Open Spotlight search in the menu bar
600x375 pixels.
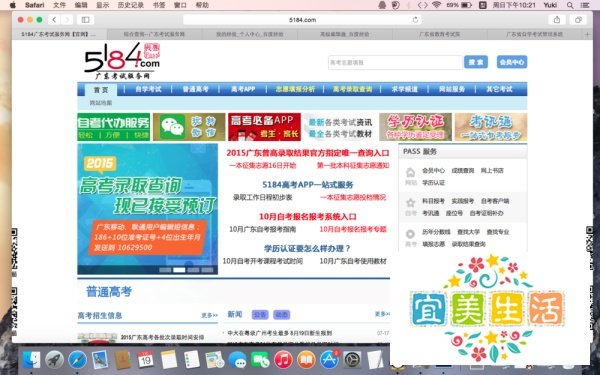click(570, 5)
